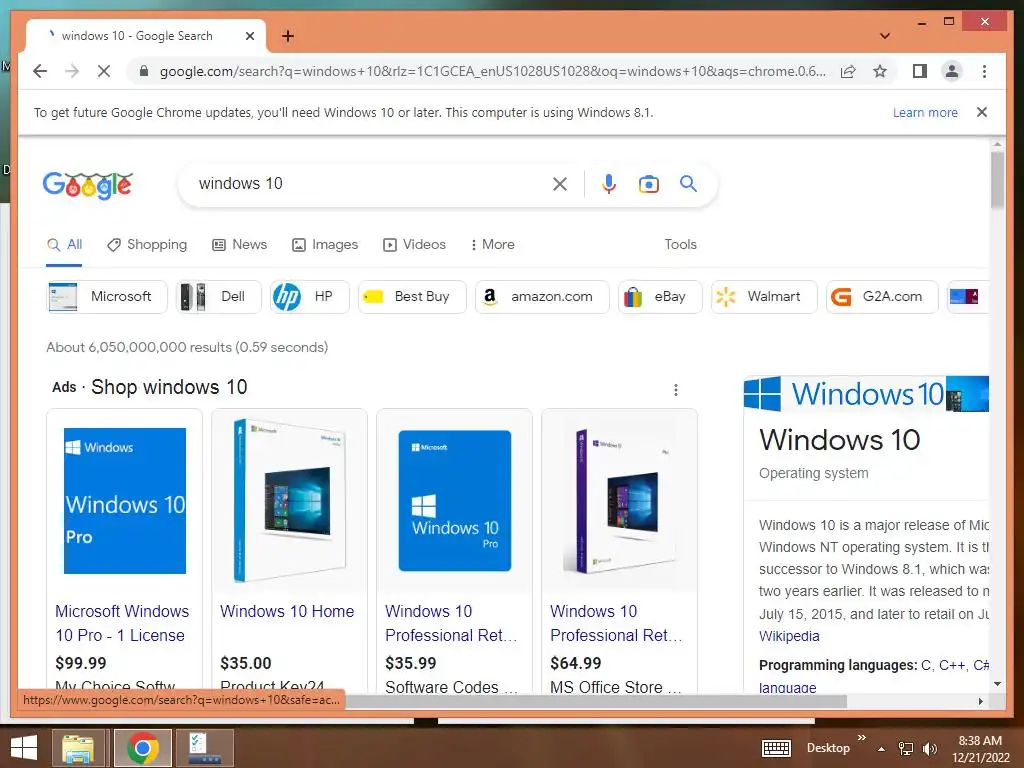1024x768 pixels.
Task: Bookmark this page with the star icon
Action: click(880, 71)
